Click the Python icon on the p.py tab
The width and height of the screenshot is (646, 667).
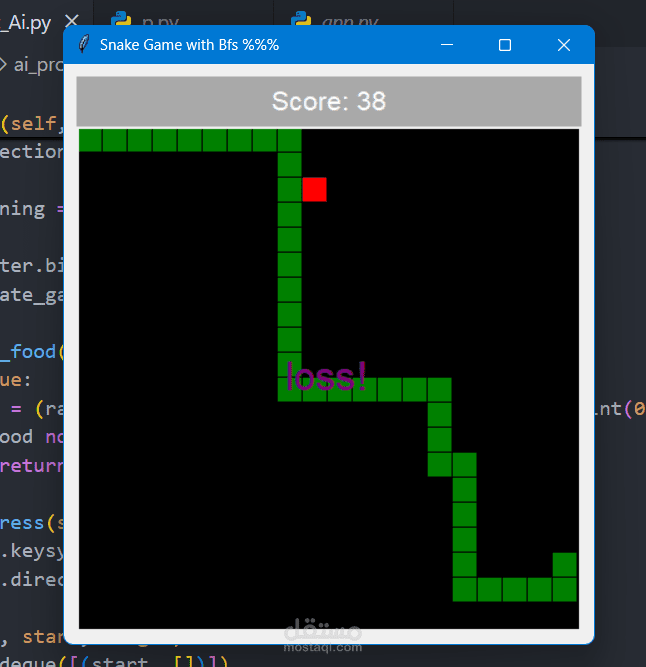pos(121,19)
